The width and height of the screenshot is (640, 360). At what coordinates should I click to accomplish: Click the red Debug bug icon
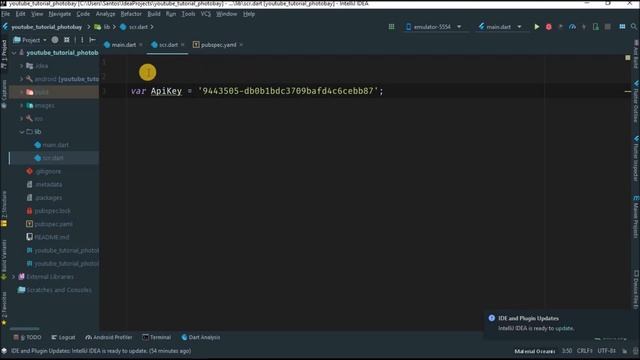[x=549, y=27]
